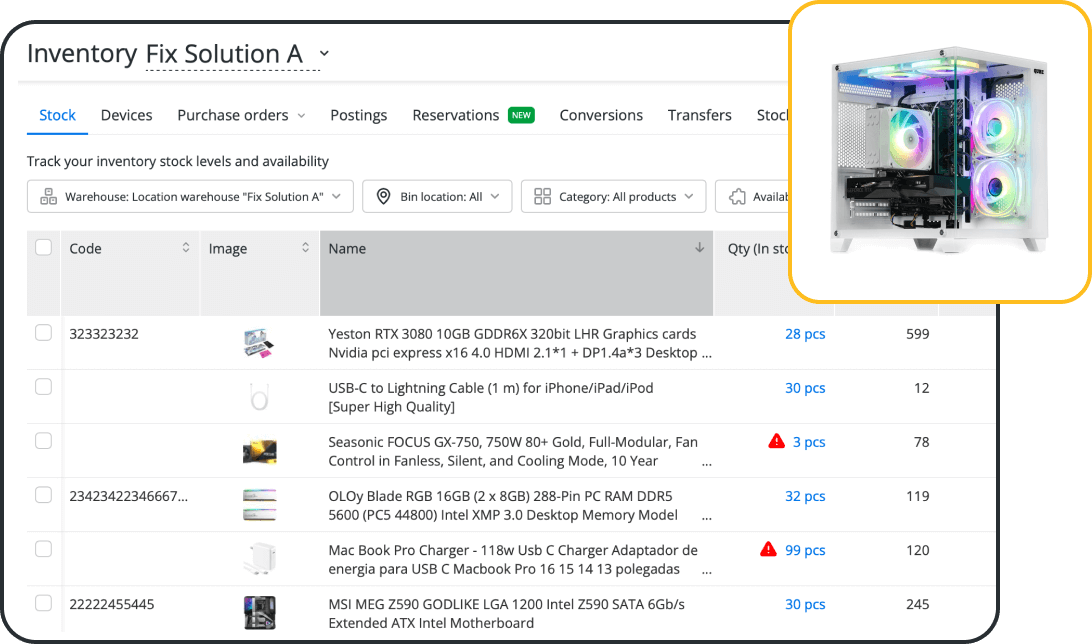Click the map pin icon on Bin location filter
The height and width of the screenshot is (644, 1092).
pos(383,196)
